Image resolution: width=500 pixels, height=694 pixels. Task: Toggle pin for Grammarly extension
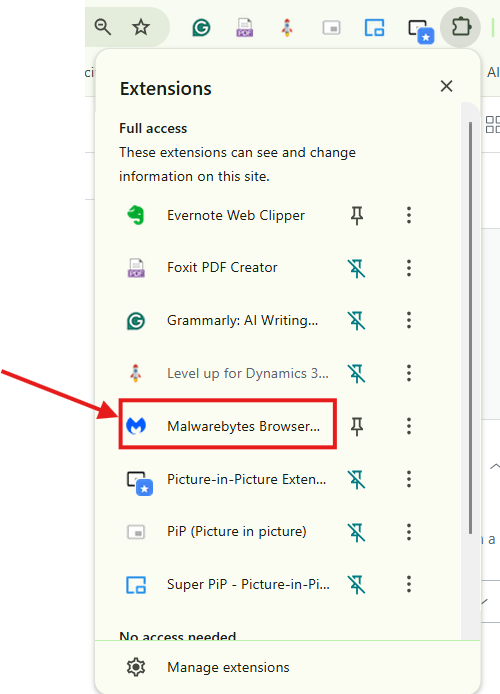357,320
